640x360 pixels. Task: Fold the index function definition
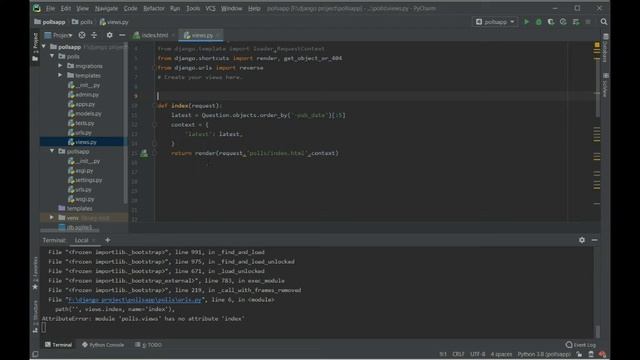click(x=154, y=106)
